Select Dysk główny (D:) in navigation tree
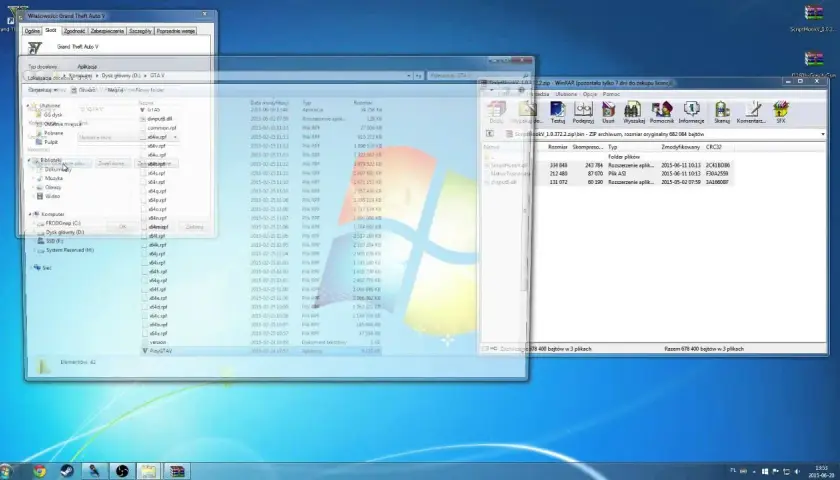This screenshot has width=840, height=480. (x=64, y=232)
